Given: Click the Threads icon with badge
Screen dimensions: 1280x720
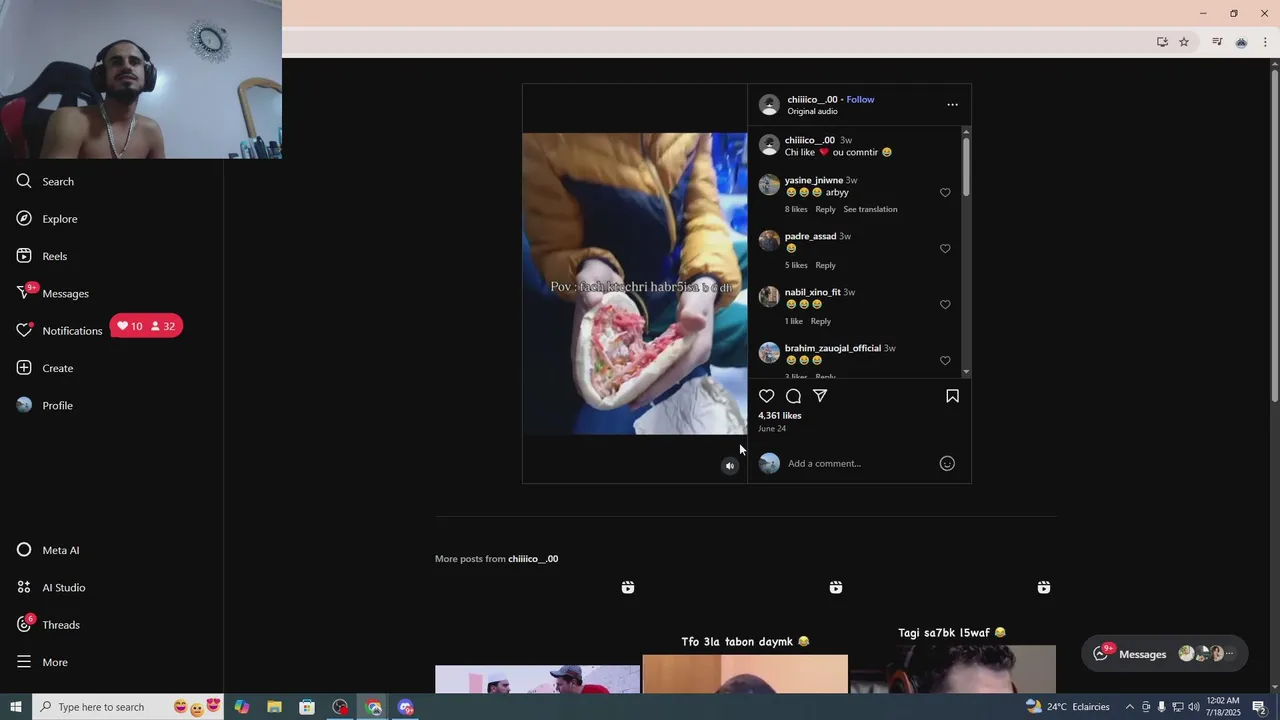Looking at the screenshot, I should point(24,624).
